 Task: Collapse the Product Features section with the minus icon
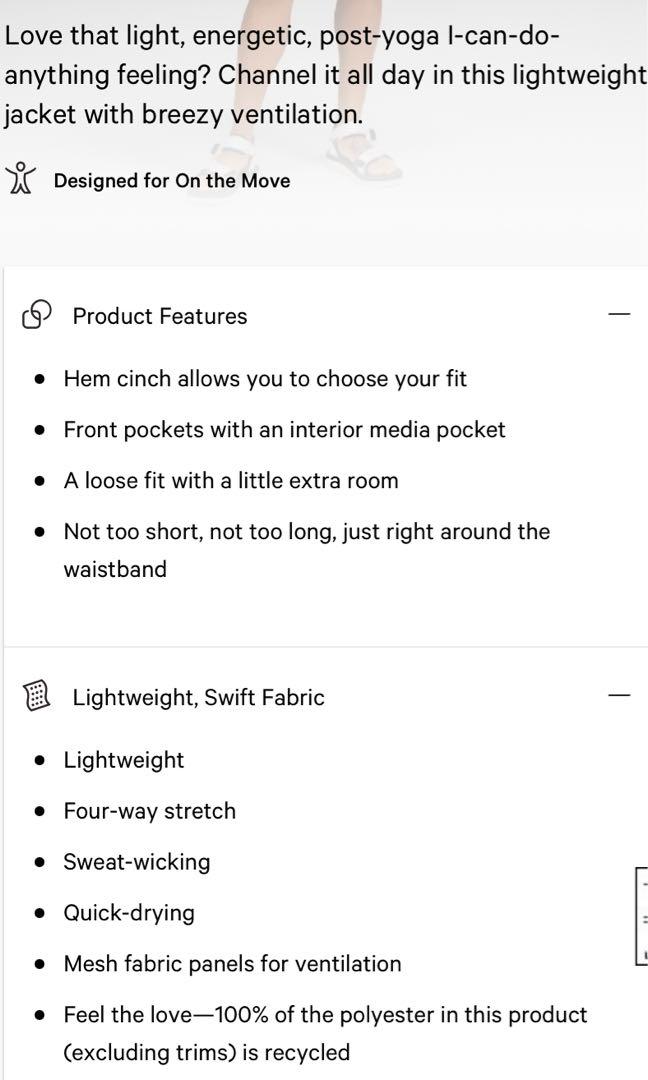[x=619, y=314]
